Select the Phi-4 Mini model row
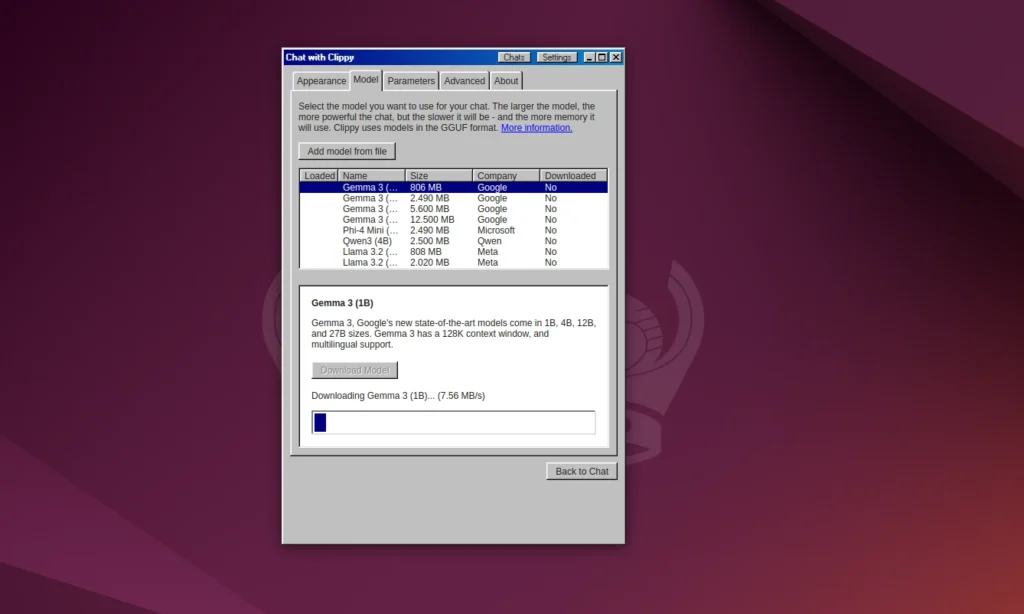The image size is (1024, 614). click(453, 231)
